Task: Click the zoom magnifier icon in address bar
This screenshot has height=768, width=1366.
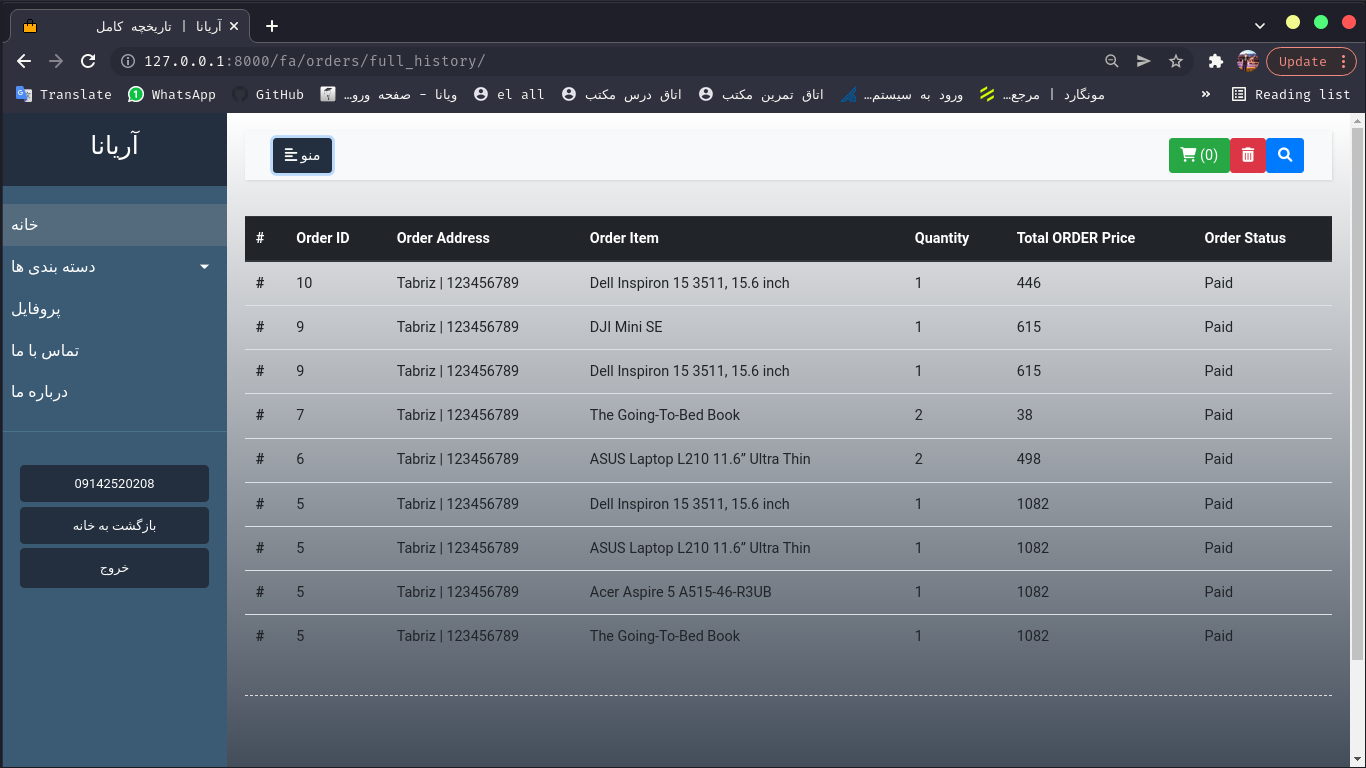Action: tap(1111, 61)
